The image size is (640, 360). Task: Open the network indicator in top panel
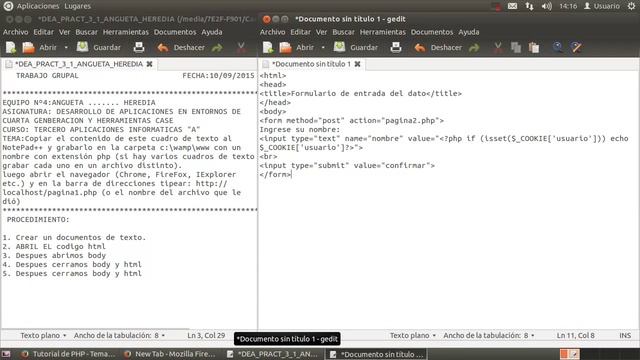[x=529, y=6]
